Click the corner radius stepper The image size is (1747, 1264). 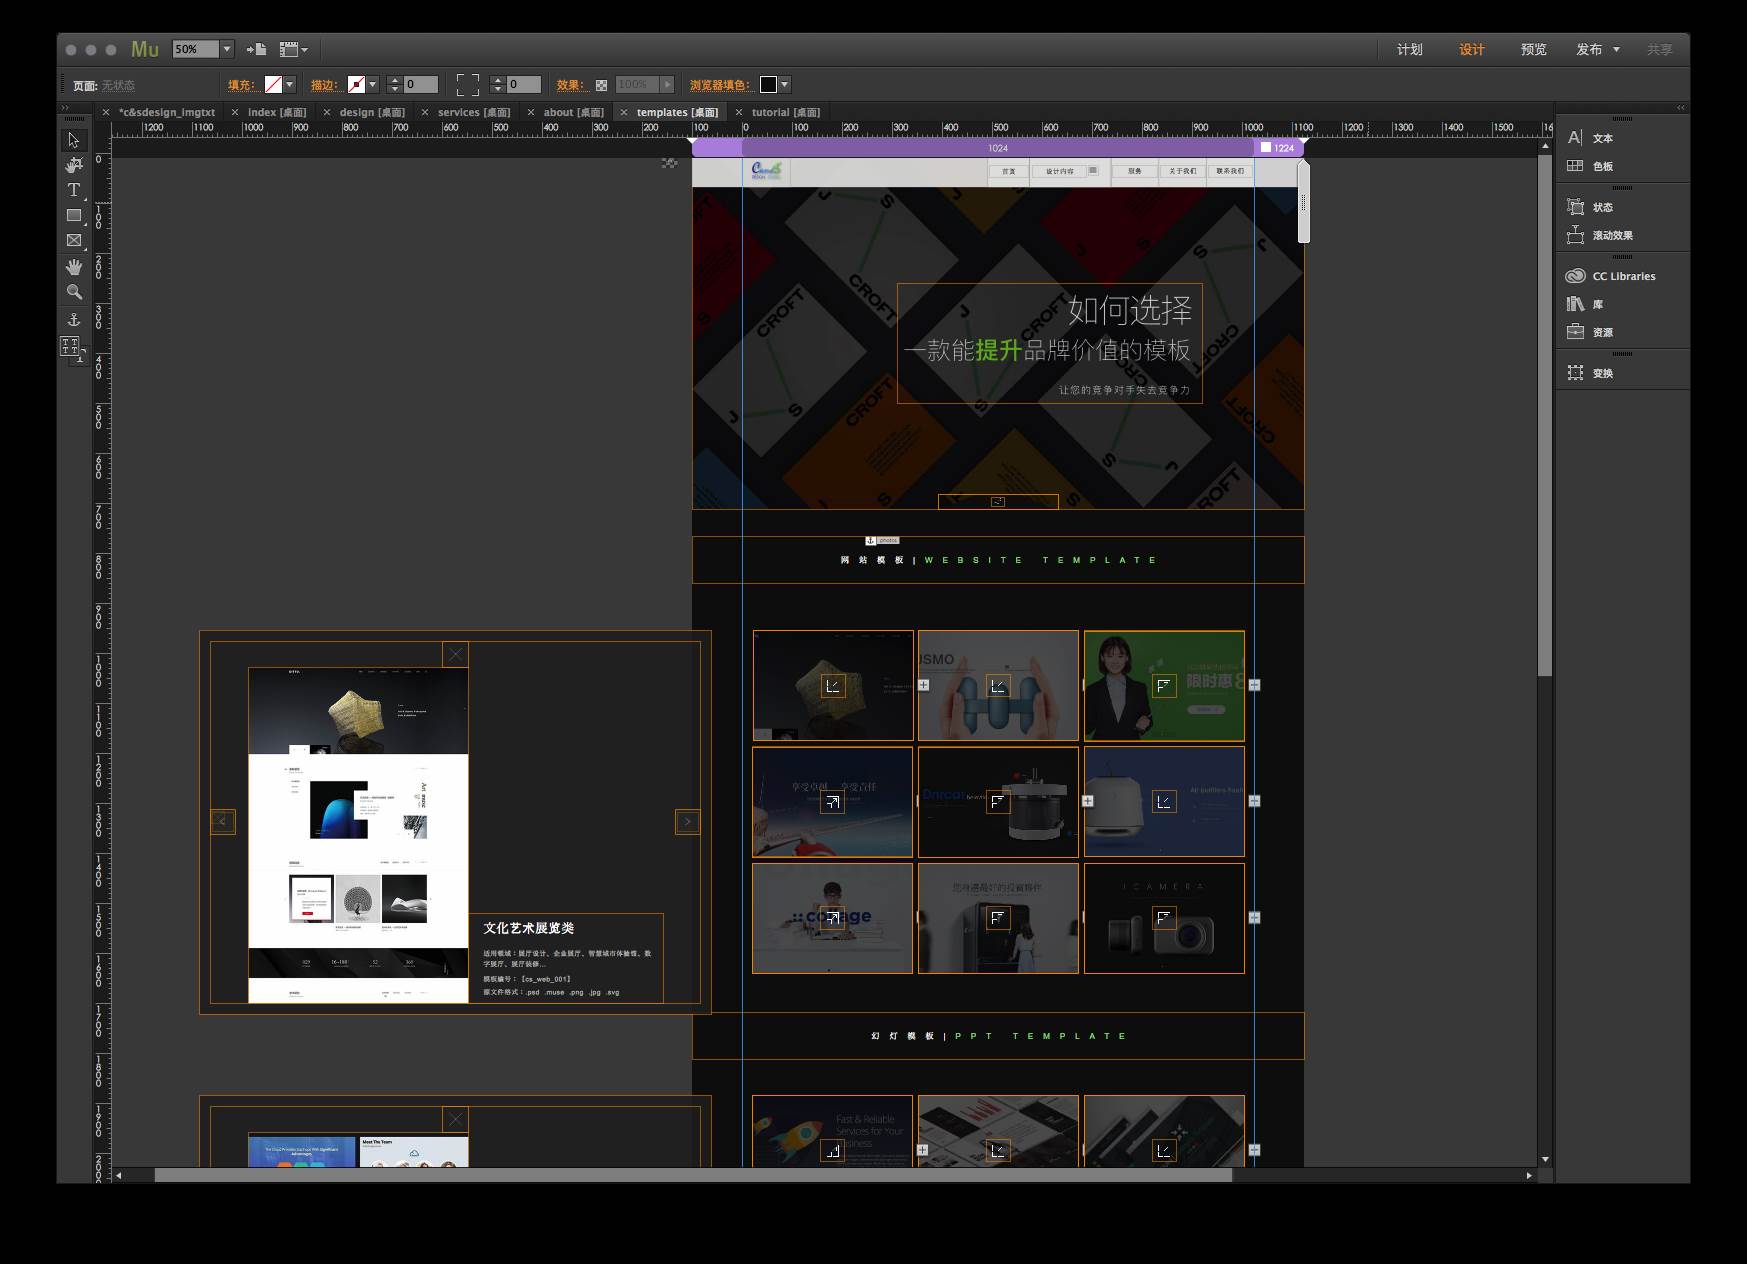pos(497,85)
